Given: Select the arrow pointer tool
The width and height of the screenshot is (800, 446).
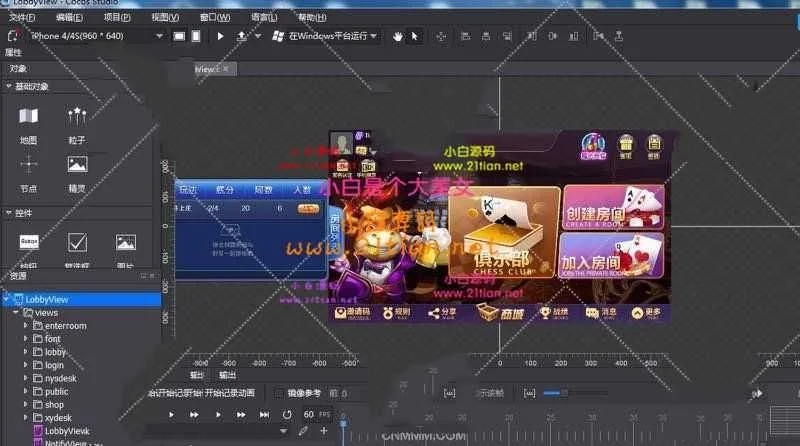Looking at the screenshot, I should point(415,36).
